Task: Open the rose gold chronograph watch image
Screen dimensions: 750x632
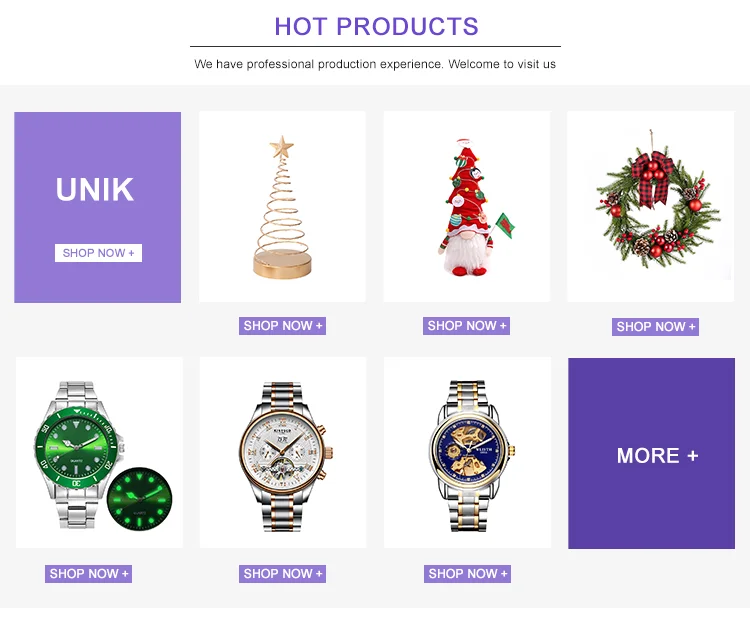Action: pos(283,453)
